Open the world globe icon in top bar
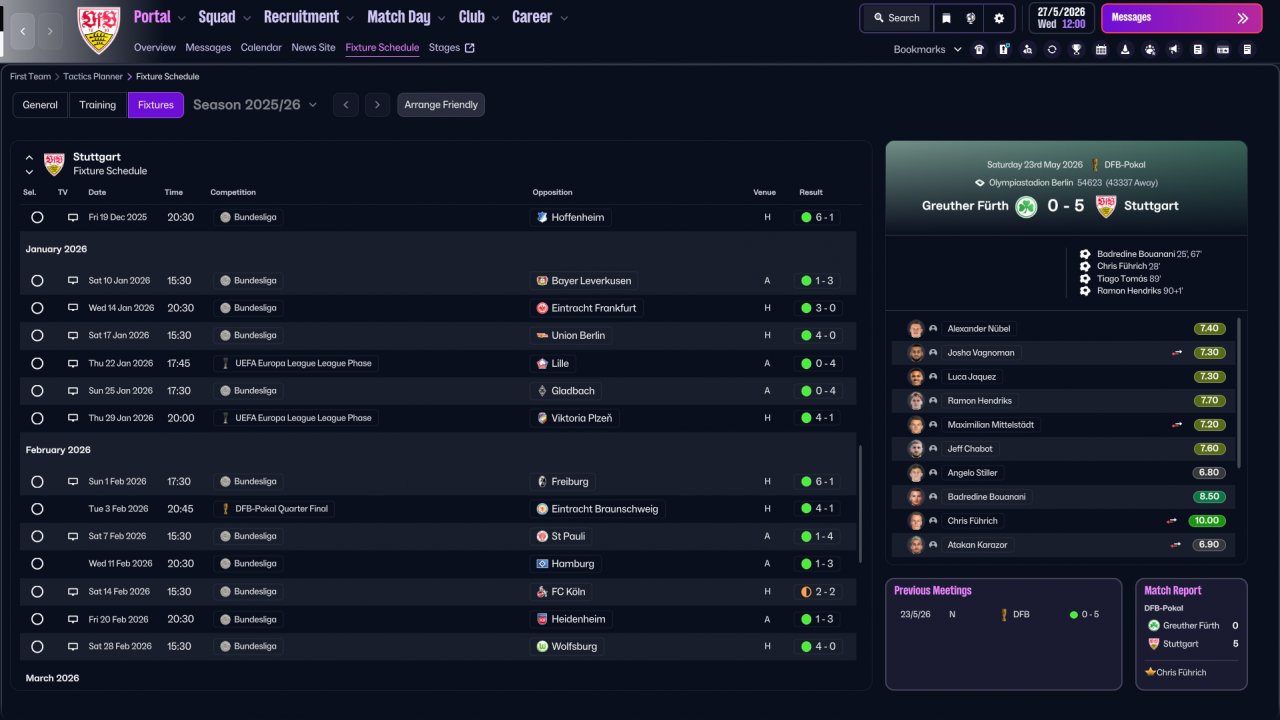Screen dimensions: 1280x720 pos(970,18)
